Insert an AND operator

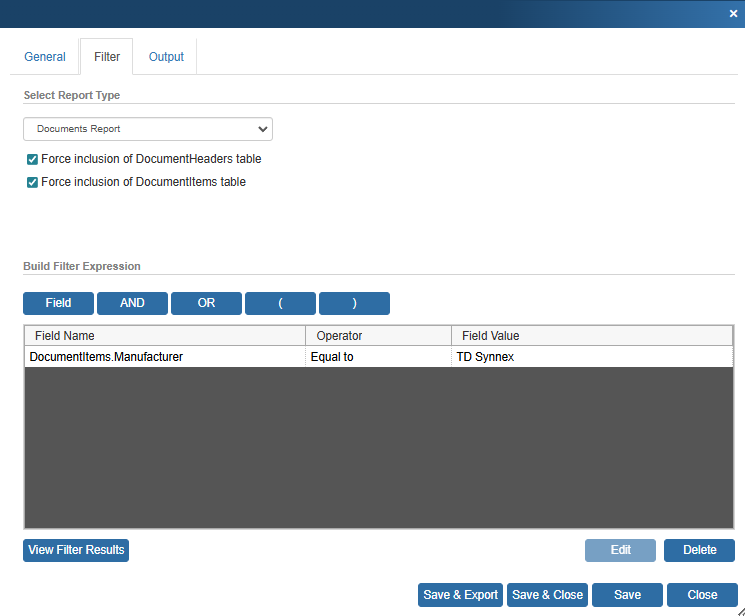132,303
